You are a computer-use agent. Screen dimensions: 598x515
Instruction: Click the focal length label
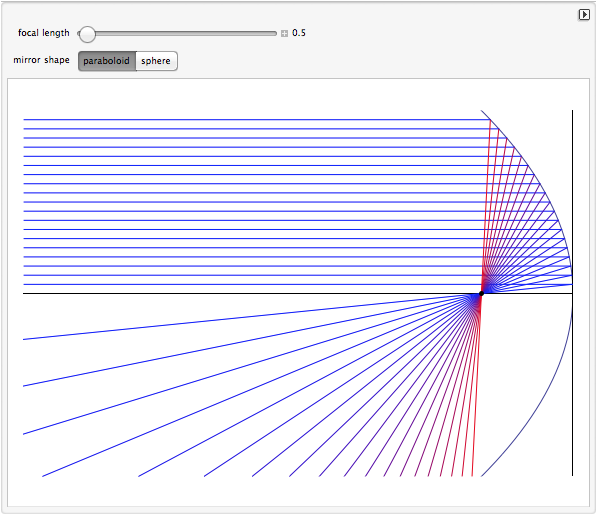43,33
